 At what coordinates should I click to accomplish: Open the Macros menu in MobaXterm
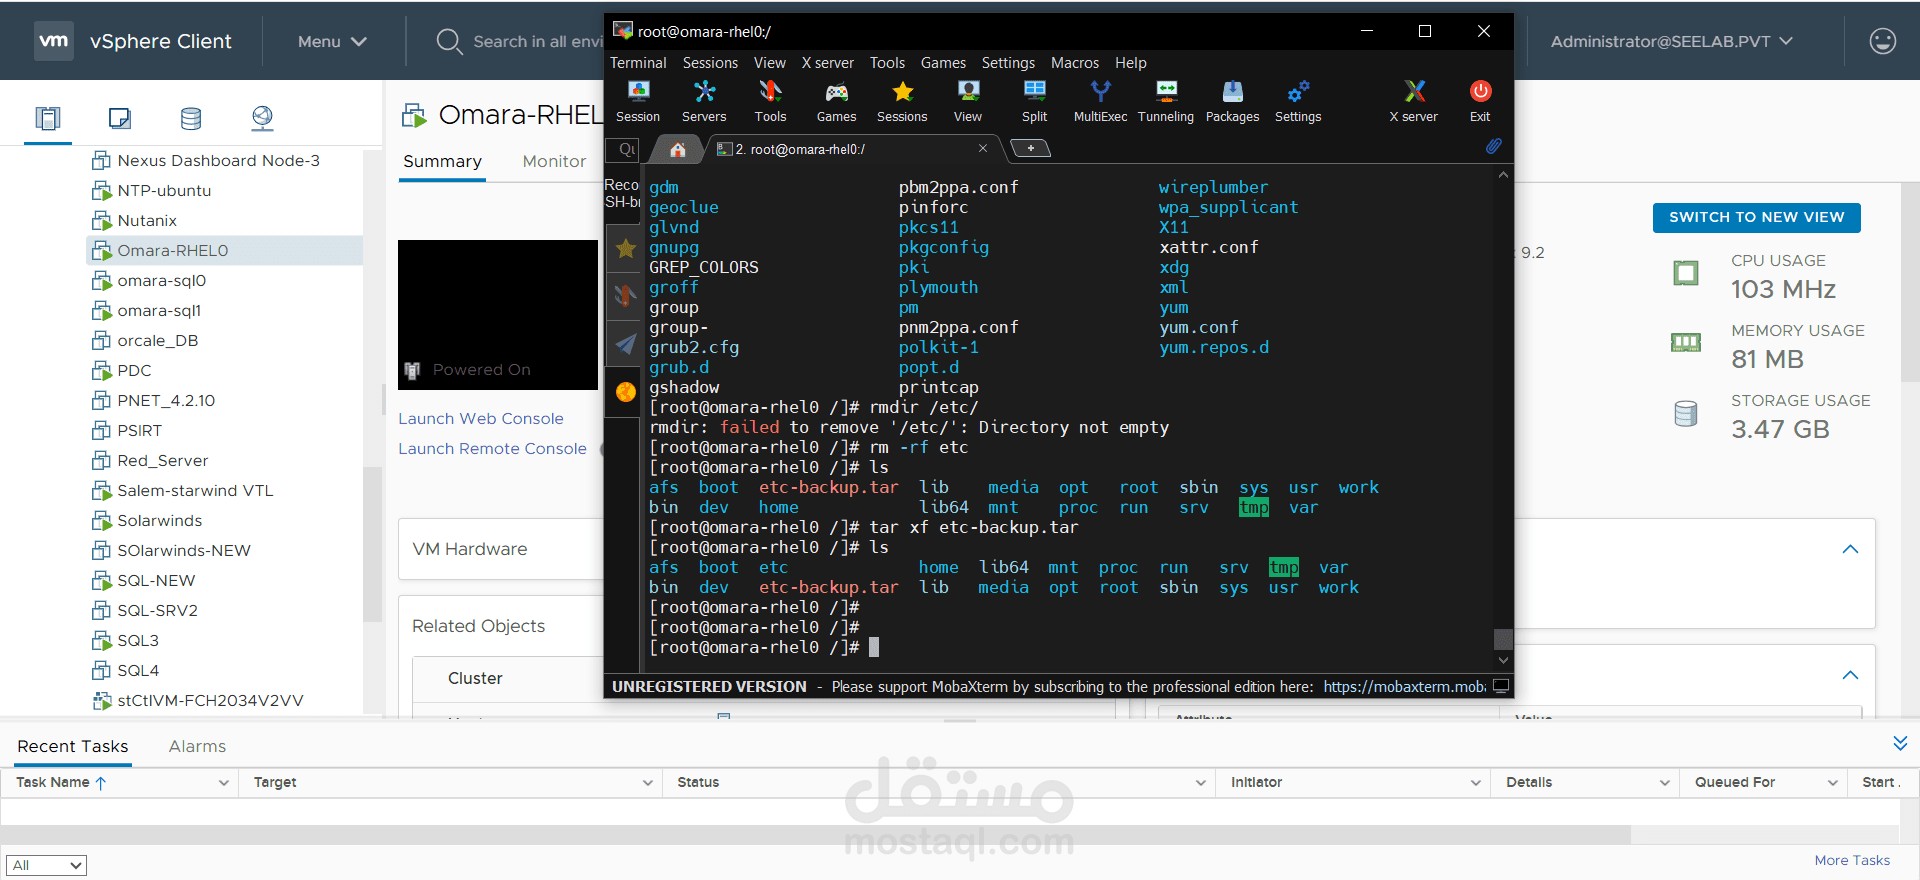point(1075,63)
